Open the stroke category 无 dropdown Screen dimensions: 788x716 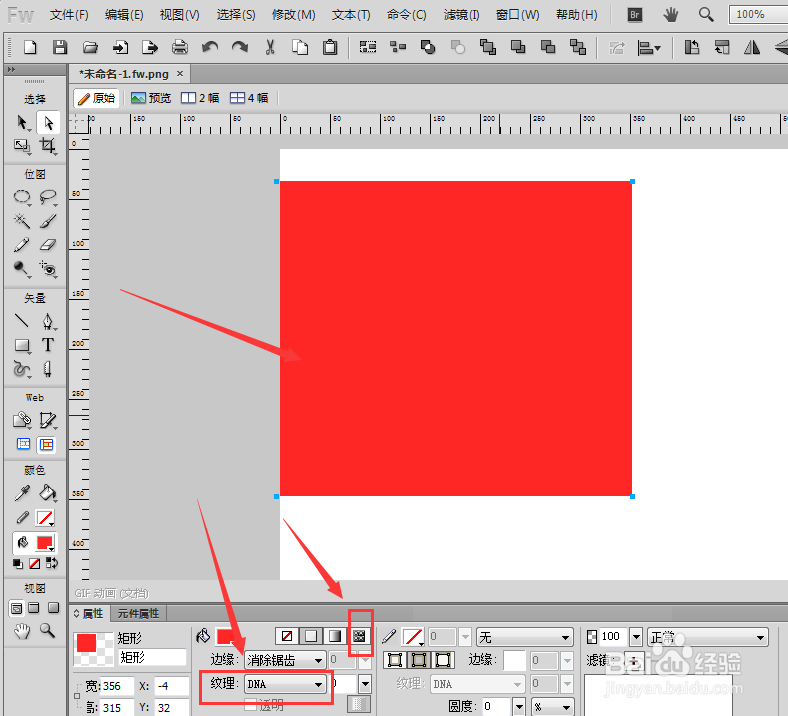(x=525, y=637)
